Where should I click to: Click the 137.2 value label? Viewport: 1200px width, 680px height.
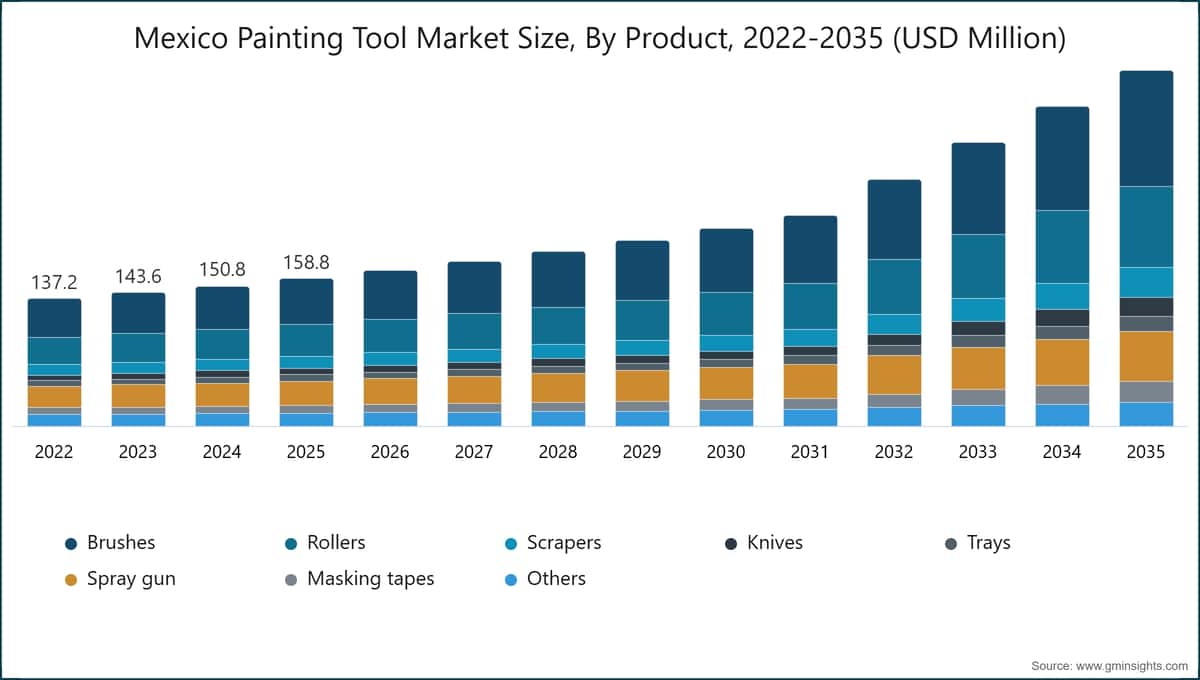pyautogui.click(x=54, y=282)
